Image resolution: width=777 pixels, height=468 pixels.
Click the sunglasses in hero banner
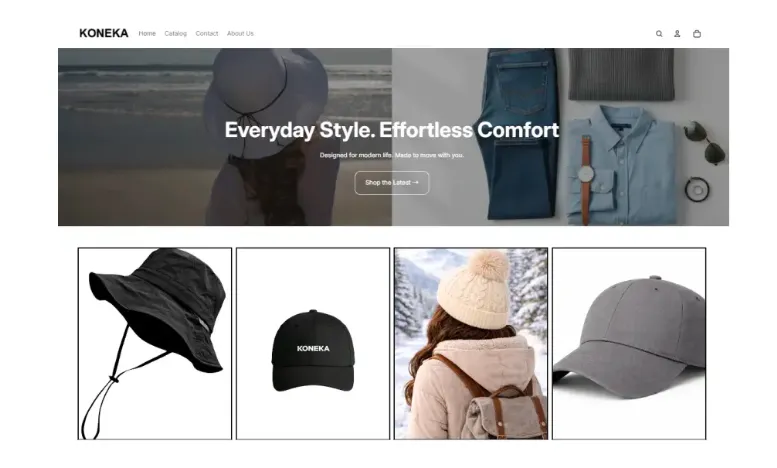pos(705,143)
